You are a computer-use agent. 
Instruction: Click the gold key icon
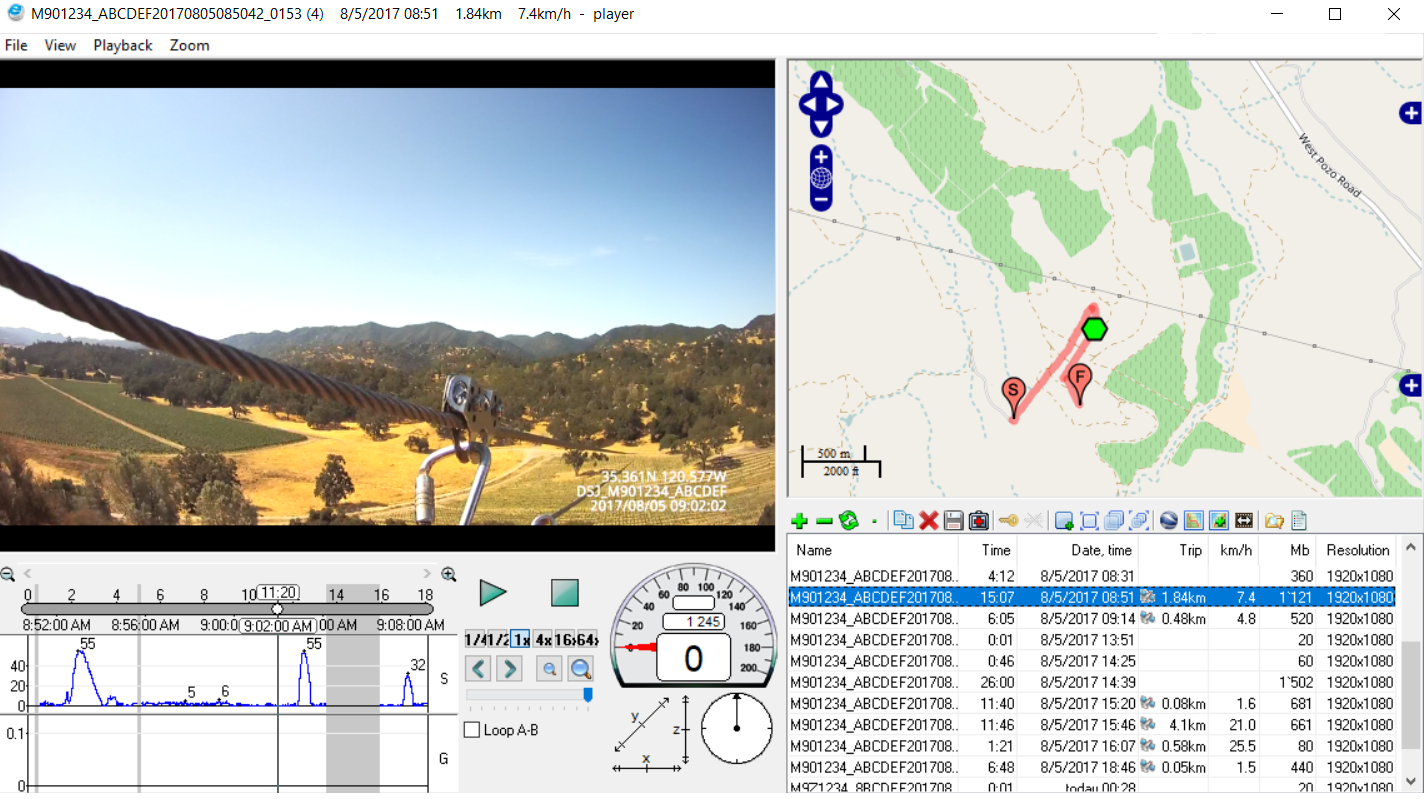point(1008,521)
